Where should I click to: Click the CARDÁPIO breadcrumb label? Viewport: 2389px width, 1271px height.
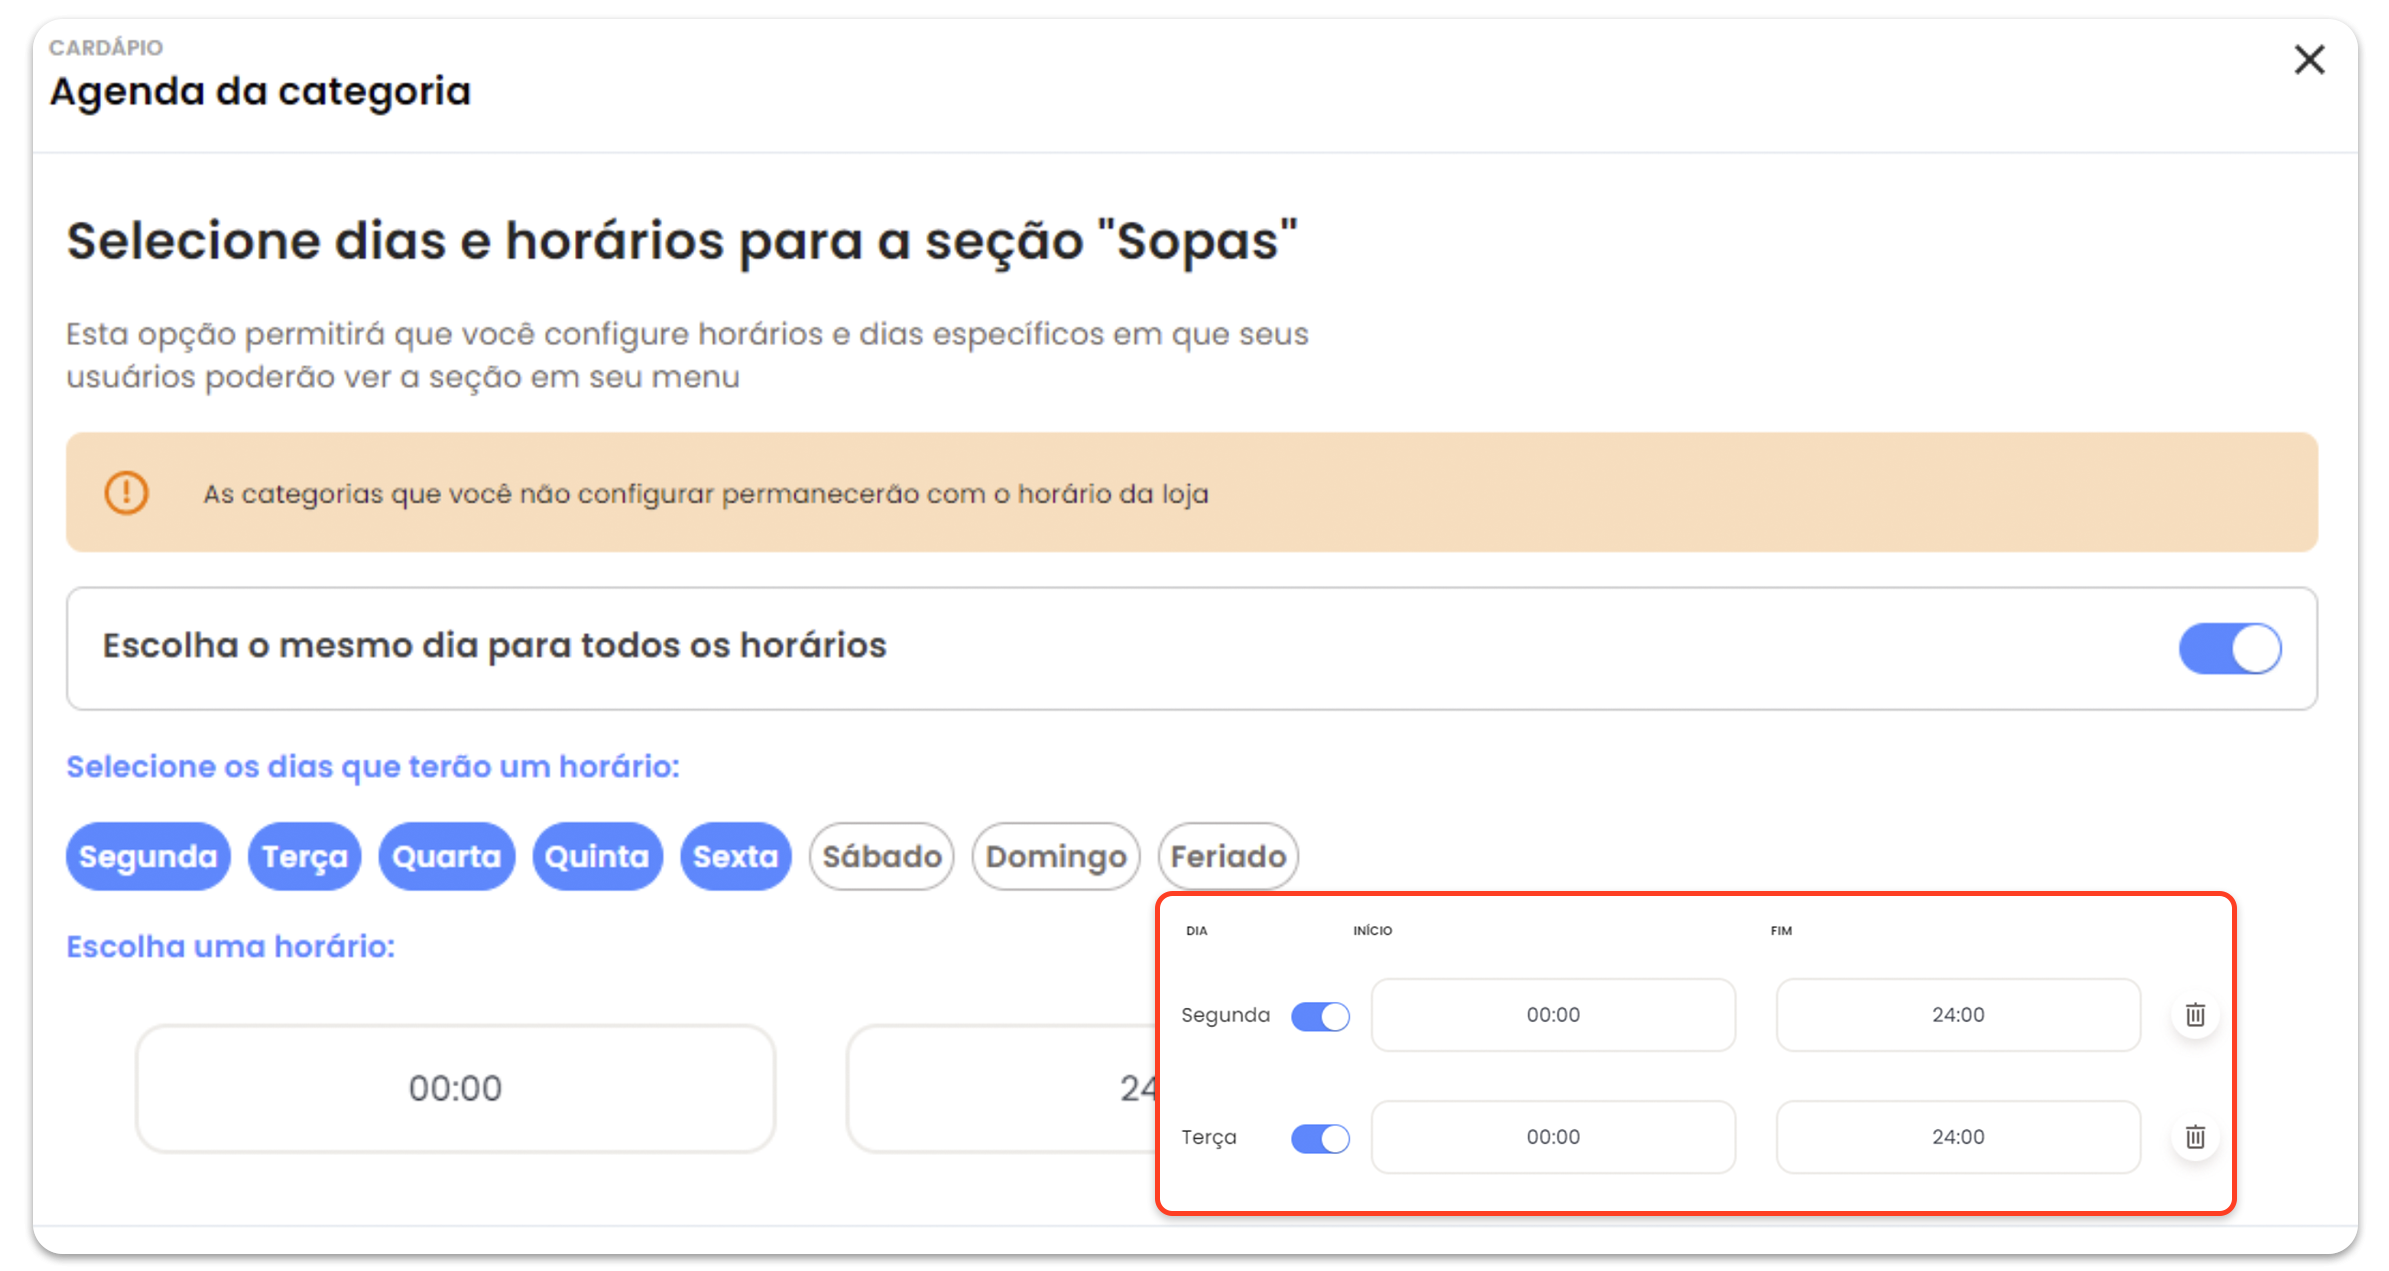click(106, 47)
